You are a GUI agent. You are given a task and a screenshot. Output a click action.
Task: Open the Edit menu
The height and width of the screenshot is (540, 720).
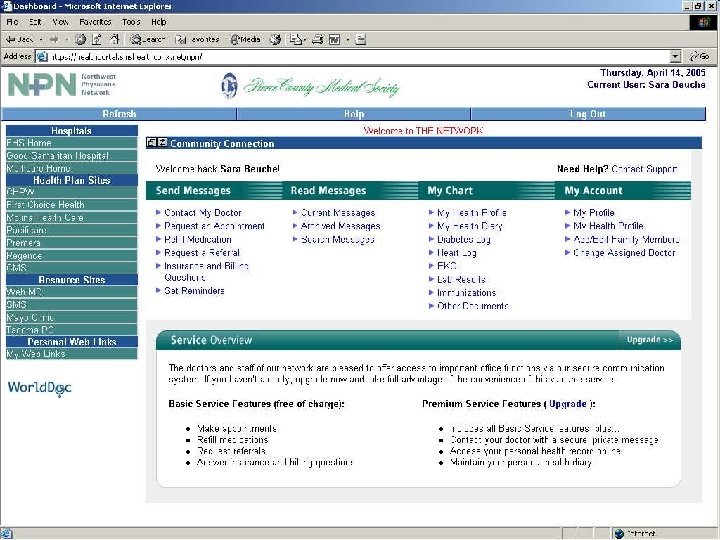pyautogui.click(x=35, y=22)
